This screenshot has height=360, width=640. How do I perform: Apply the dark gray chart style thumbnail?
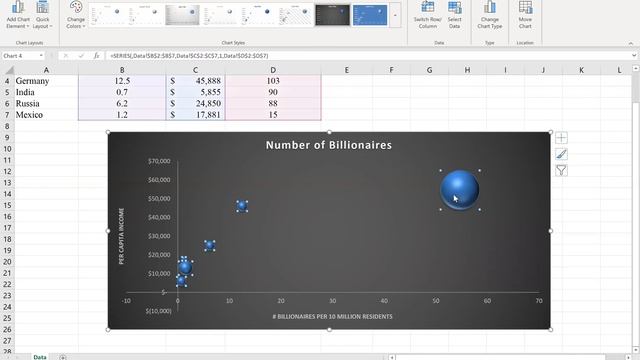coord(333,15)
